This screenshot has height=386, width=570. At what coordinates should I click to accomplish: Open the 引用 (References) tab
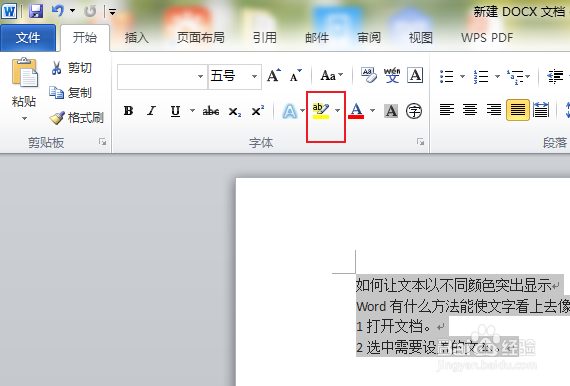click(x=265, y=37)
